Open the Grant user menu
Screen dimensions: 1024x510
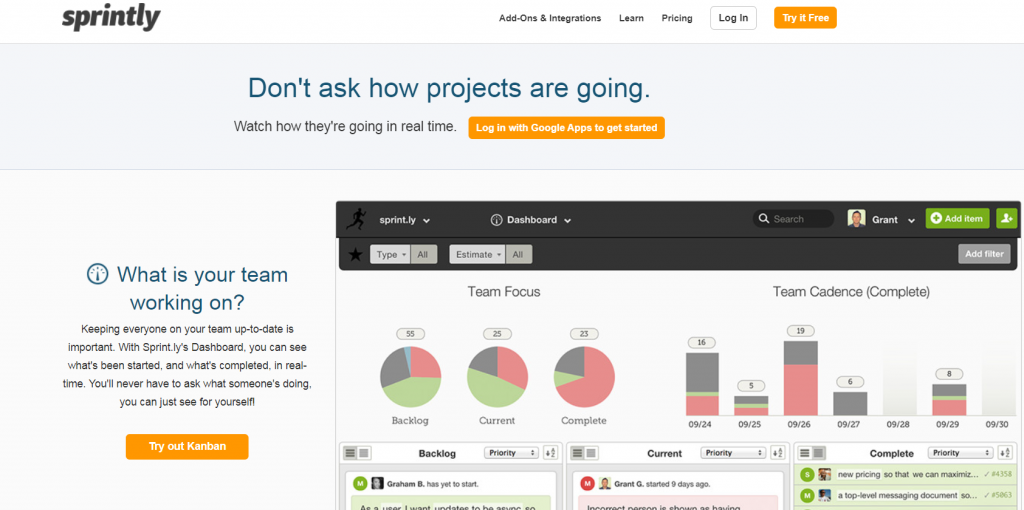893,220
